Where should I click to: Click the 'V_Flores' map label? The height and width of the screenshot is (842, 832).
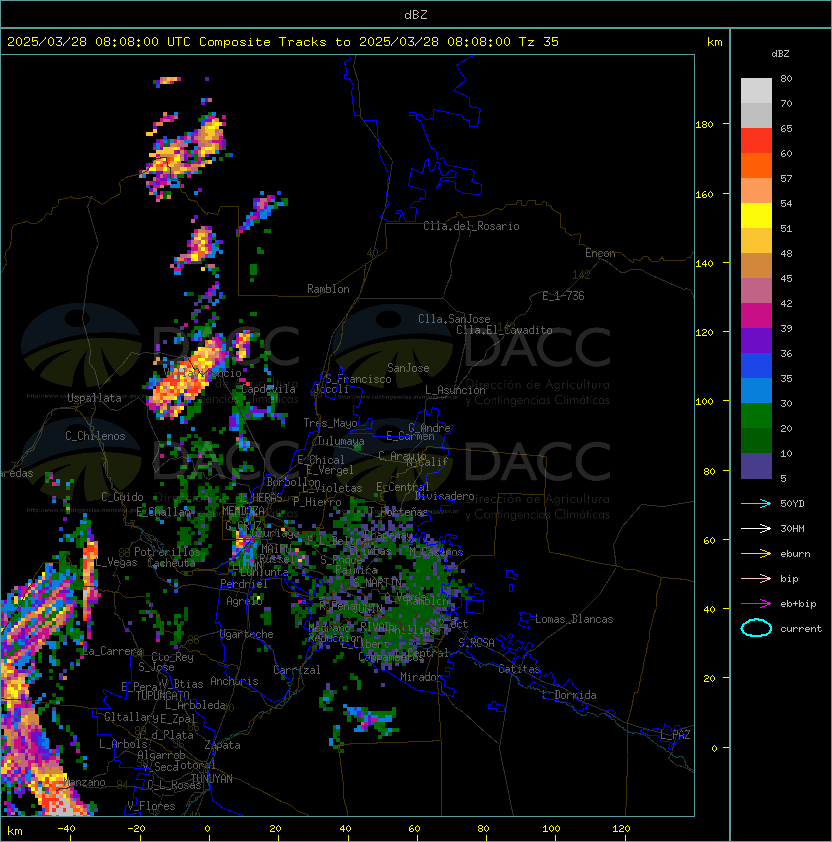click(x=151, y=806)
